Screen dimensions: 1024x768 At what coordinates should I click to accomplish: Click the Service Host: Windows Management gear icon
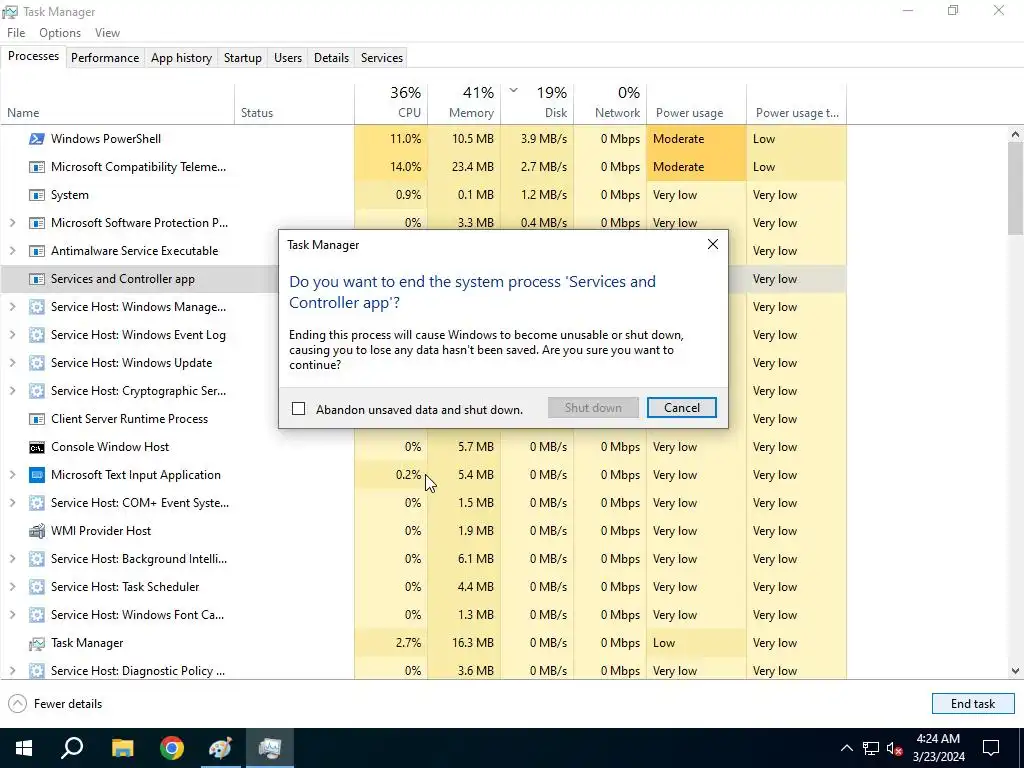click(37, 307)
